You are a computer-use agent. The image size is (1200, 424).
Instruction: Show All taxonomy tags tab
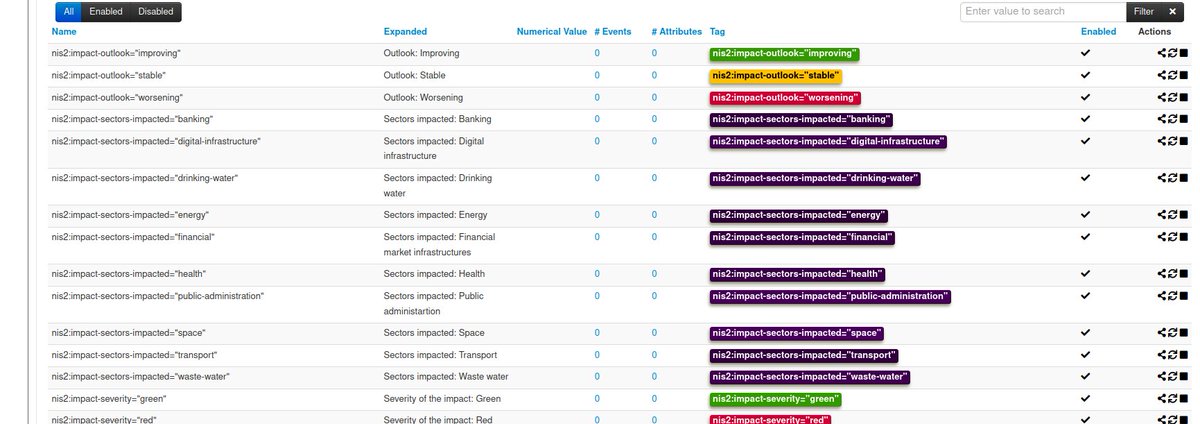[67, 12]
